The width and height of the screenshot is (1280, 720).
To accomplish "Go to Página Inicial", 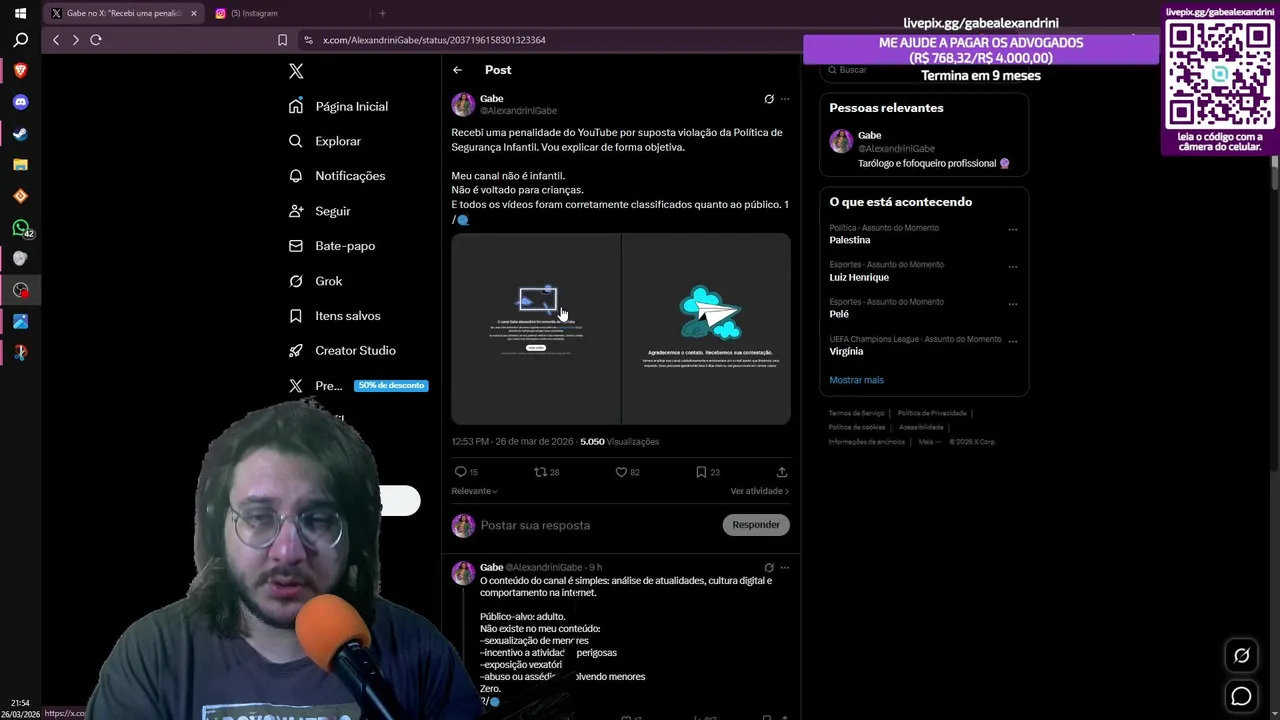I will point(338,106).
